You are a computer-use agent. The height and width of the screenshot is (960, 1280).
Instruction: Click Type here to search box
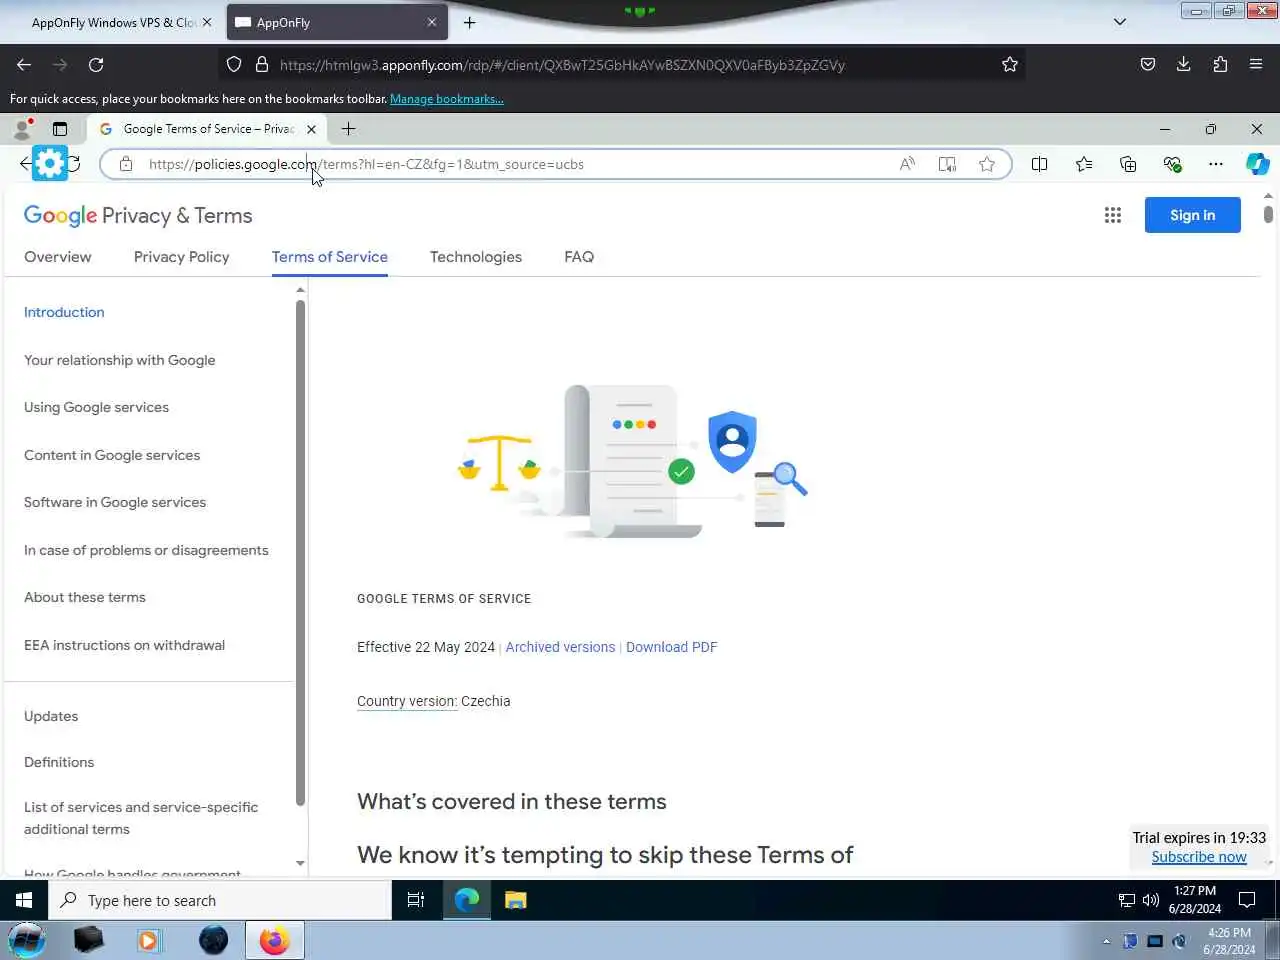pos(220,900)
